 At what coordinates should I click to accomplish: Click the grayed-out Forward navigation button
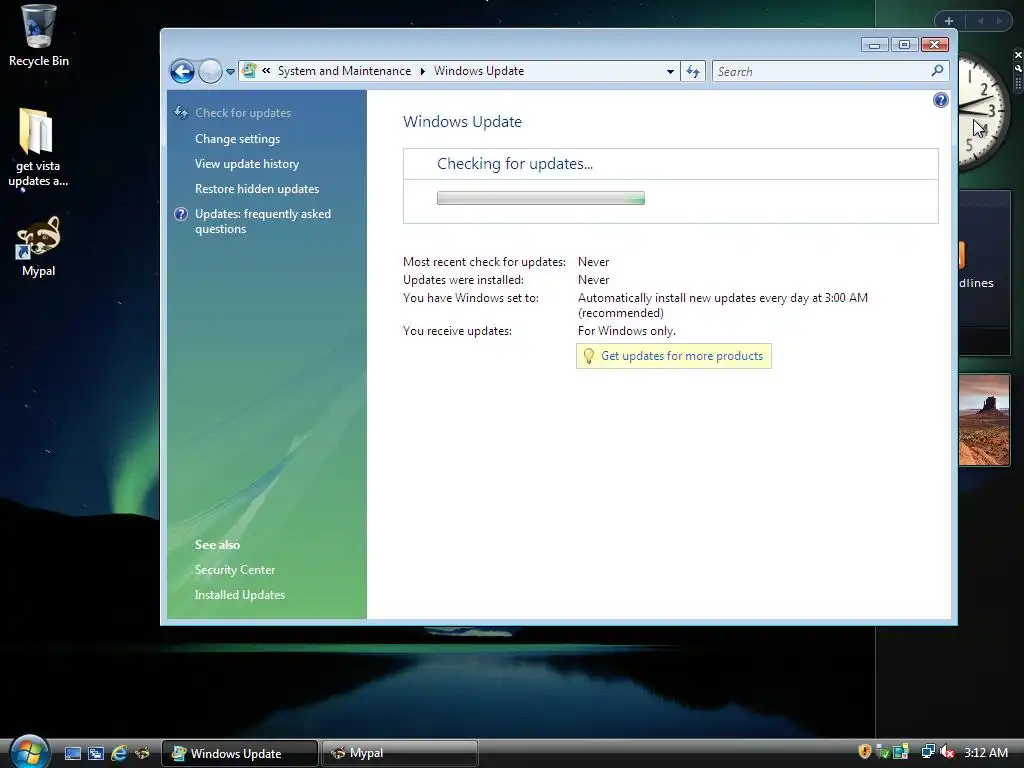point(210,71)
